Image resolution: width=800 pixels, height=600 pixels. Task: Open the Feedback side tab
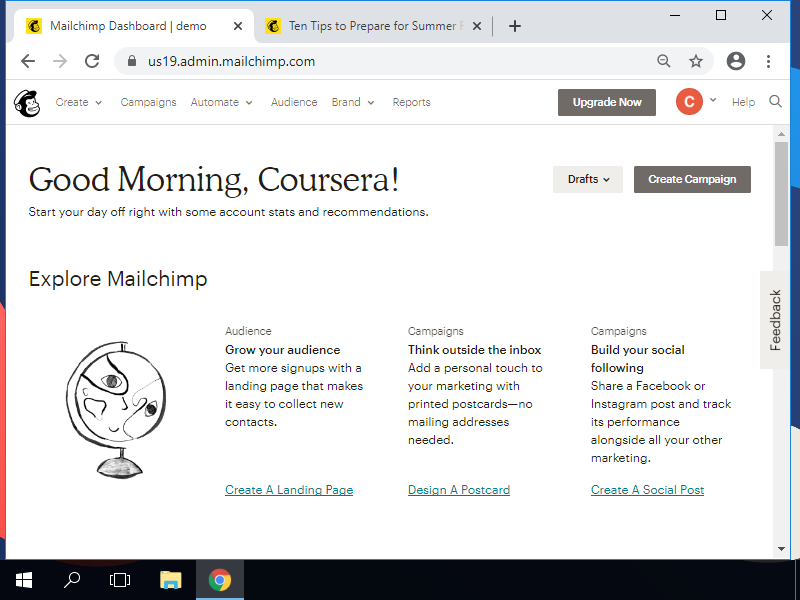click(x=775, y=320)
